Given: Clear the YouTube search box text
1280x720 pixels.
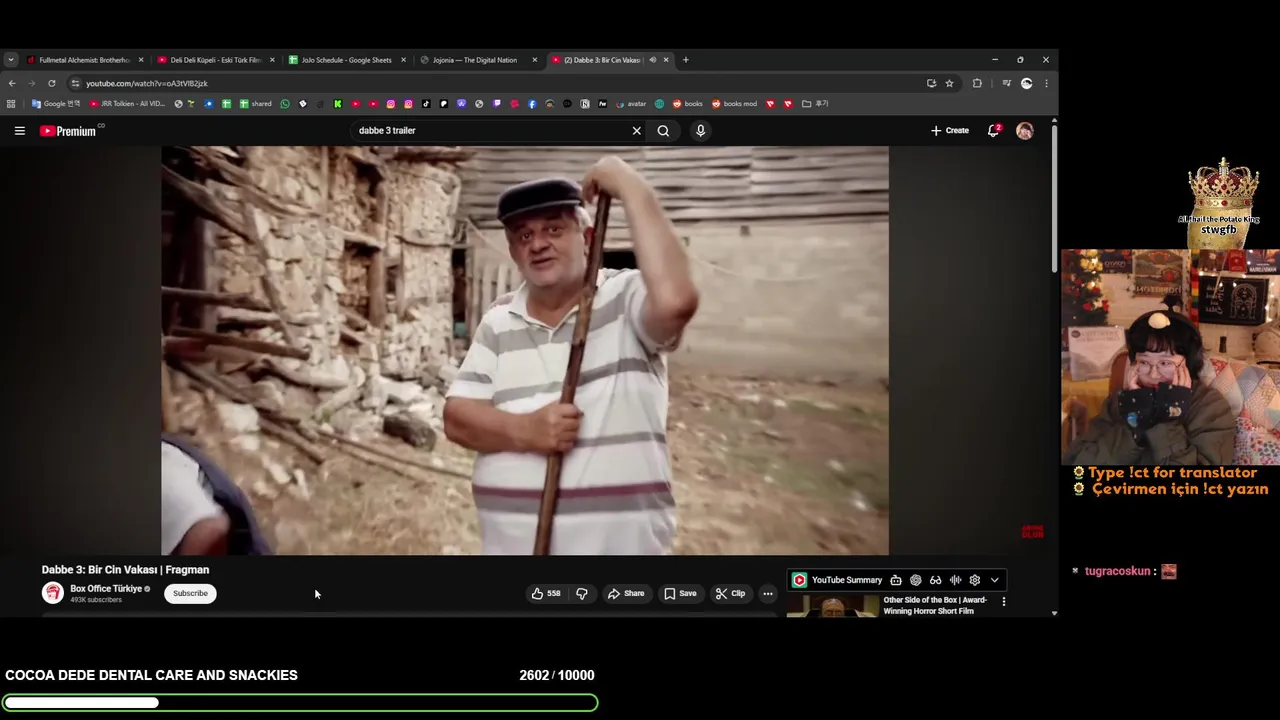Looking at the screenshot, I should click(x=636, y=130).
